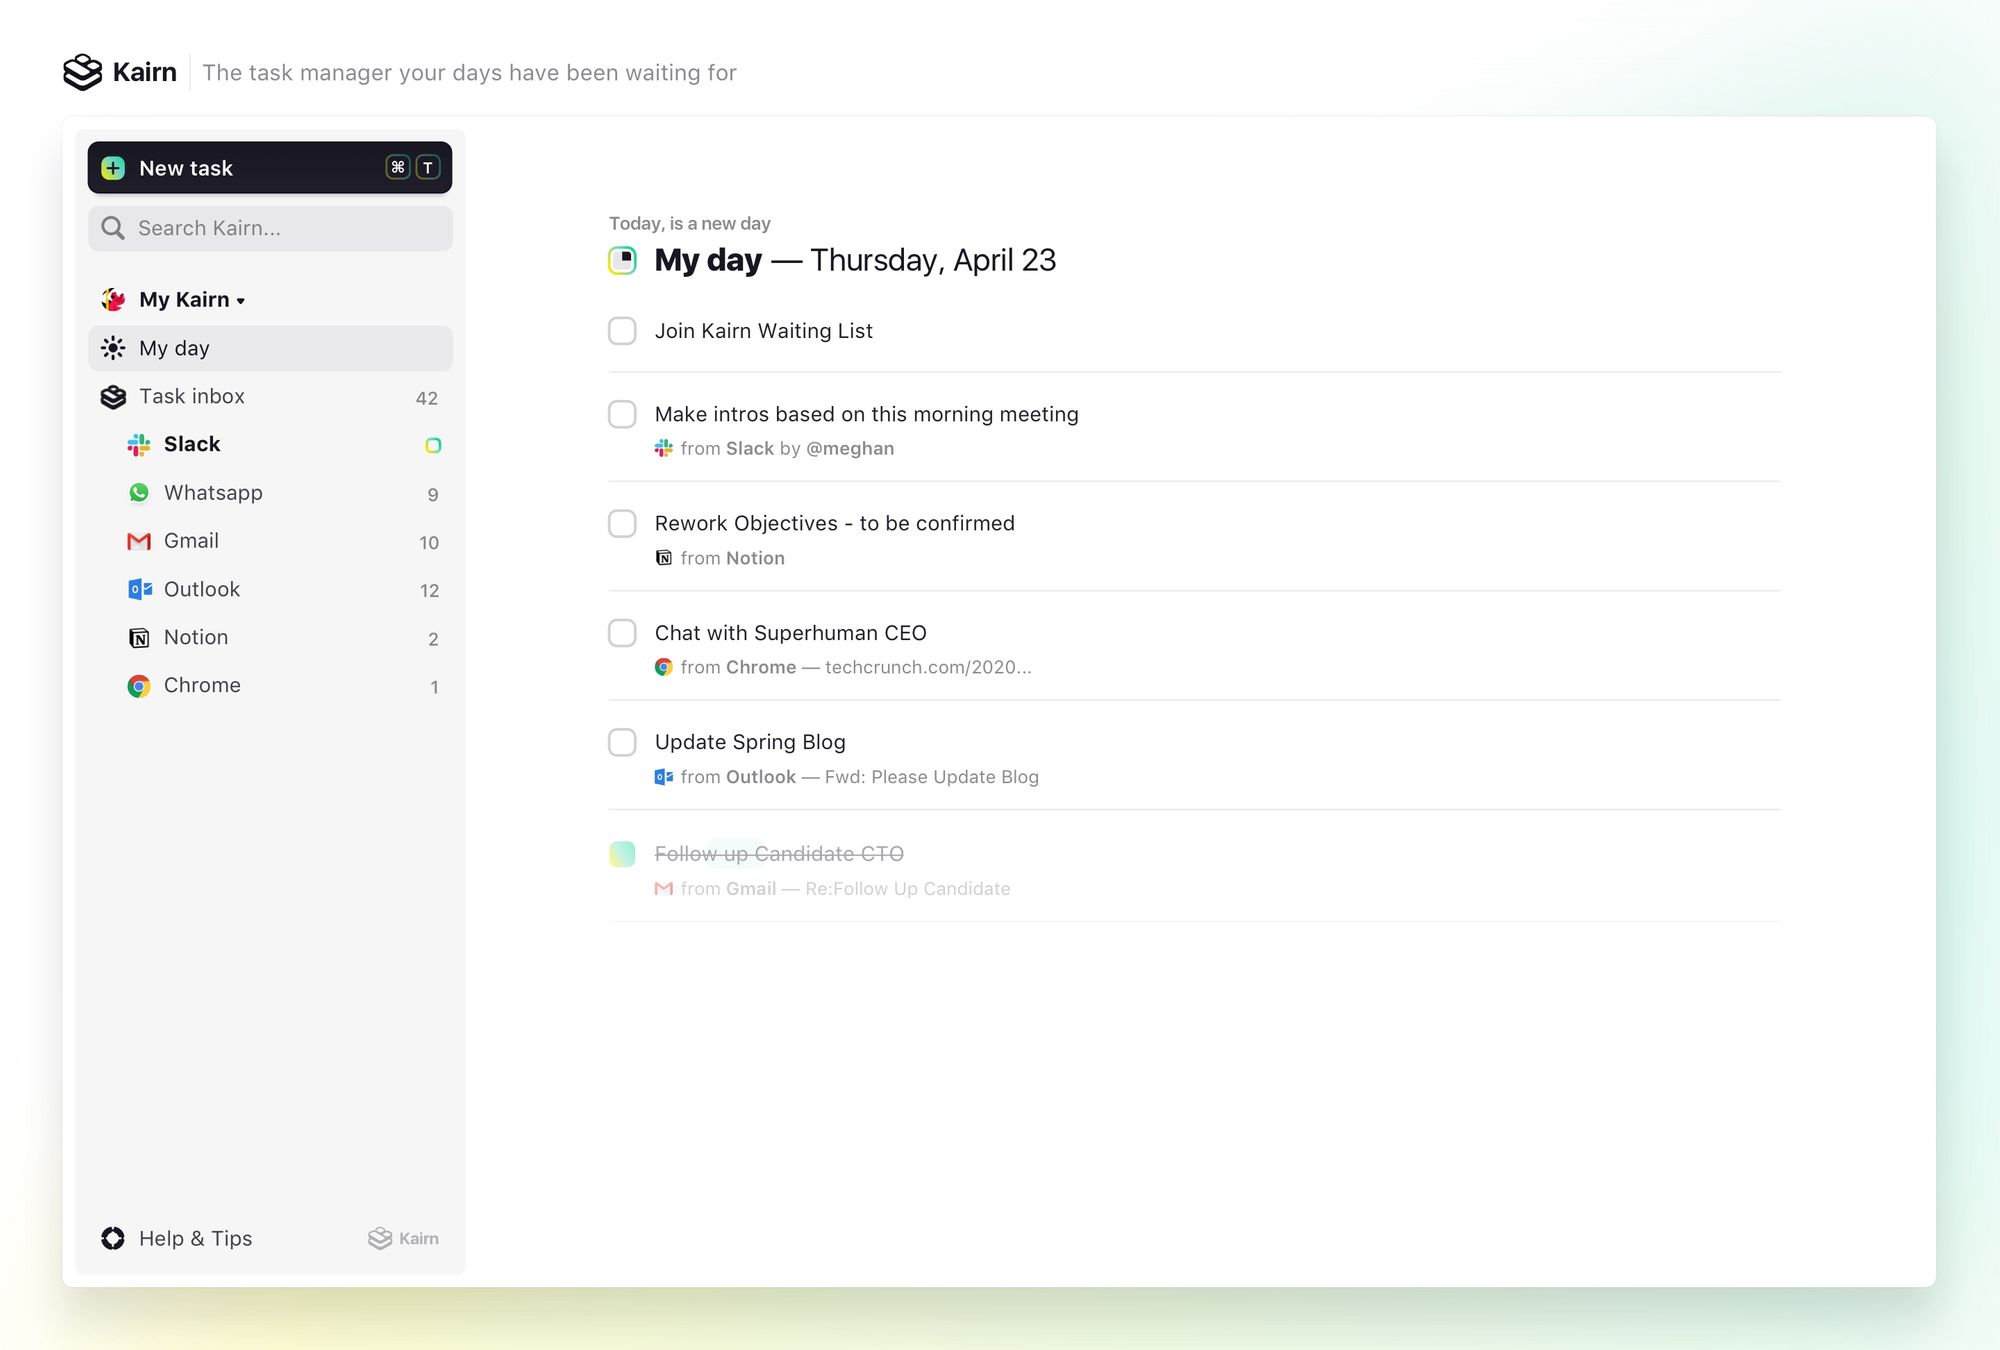Mark Rework Objectives task as done
The image size is (2000, 1350).
click(x=622, y=524)
